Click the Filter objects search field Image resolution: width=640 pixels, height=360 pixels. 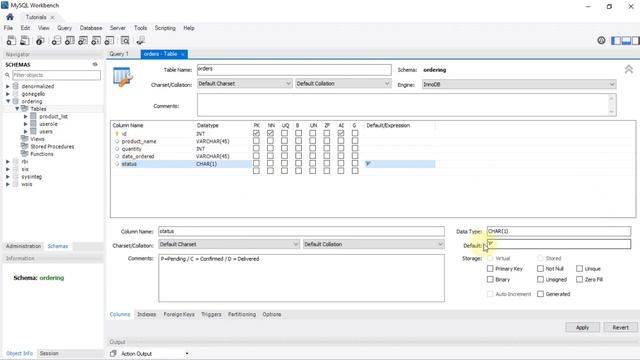click(x=56, y=75)
